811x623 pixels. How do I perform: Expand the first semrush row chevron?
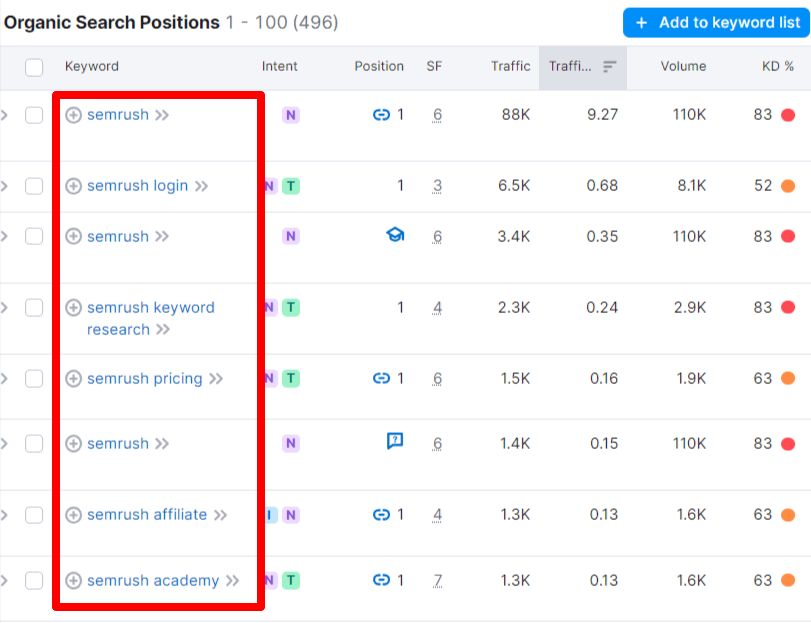click(x=7, y=114)
